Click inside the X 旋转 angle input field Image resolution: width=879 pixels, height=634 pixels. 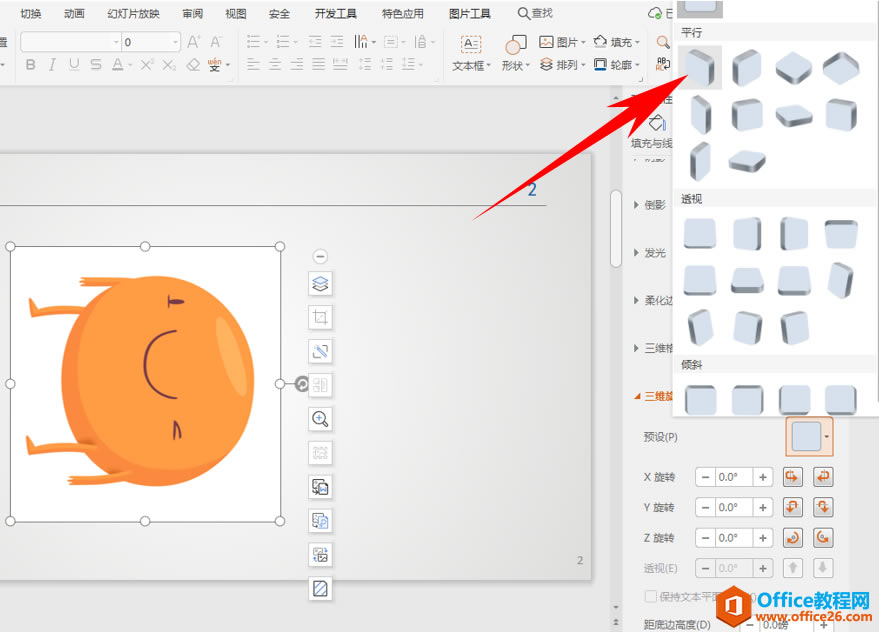click(728, 477)
